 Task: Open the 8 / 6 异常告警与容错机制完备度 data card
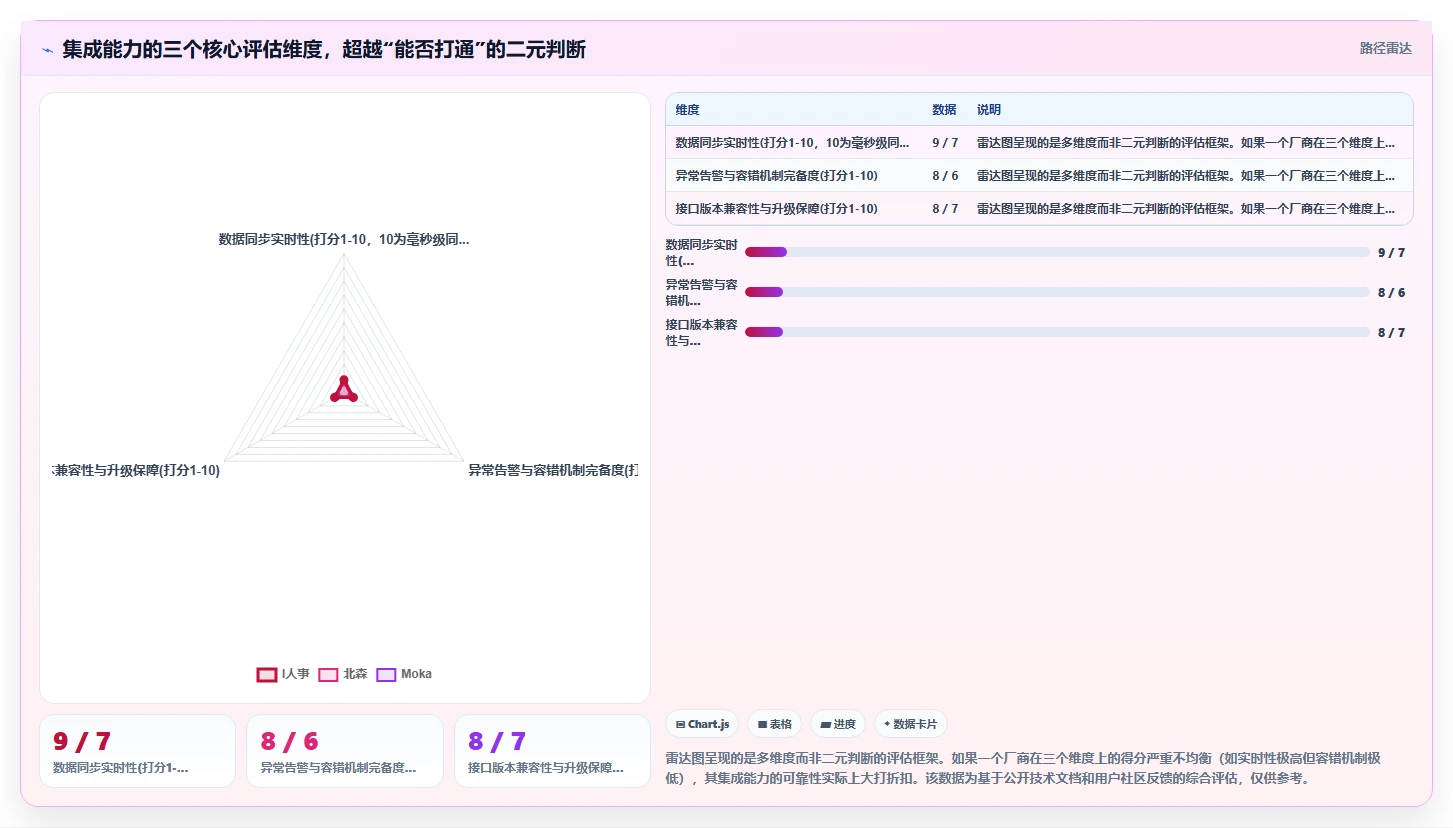click(345, 751)
